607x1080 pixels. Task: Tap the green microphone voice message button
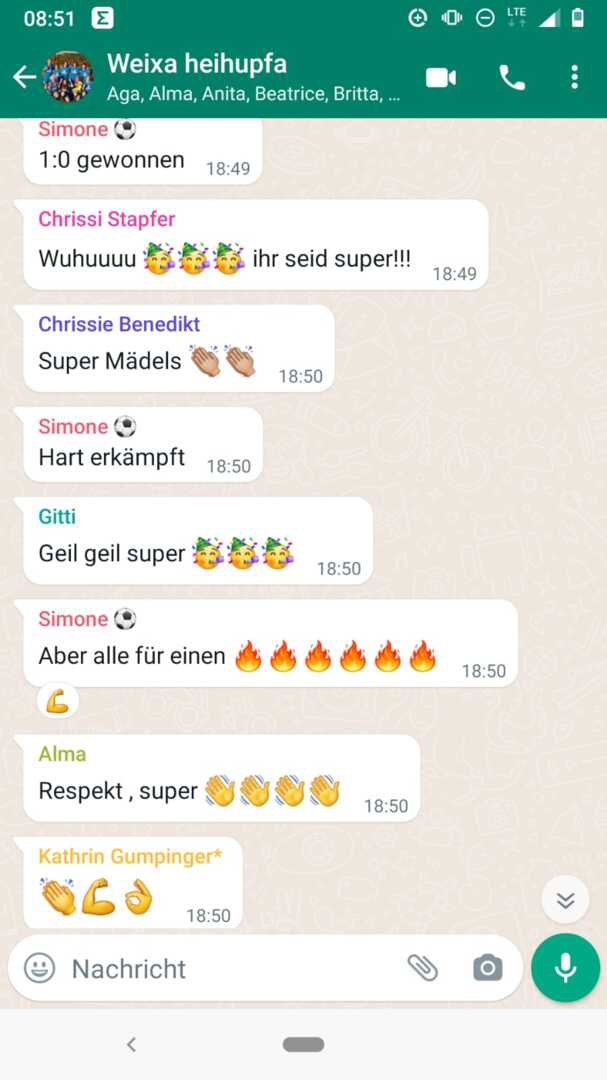[566, 967]
